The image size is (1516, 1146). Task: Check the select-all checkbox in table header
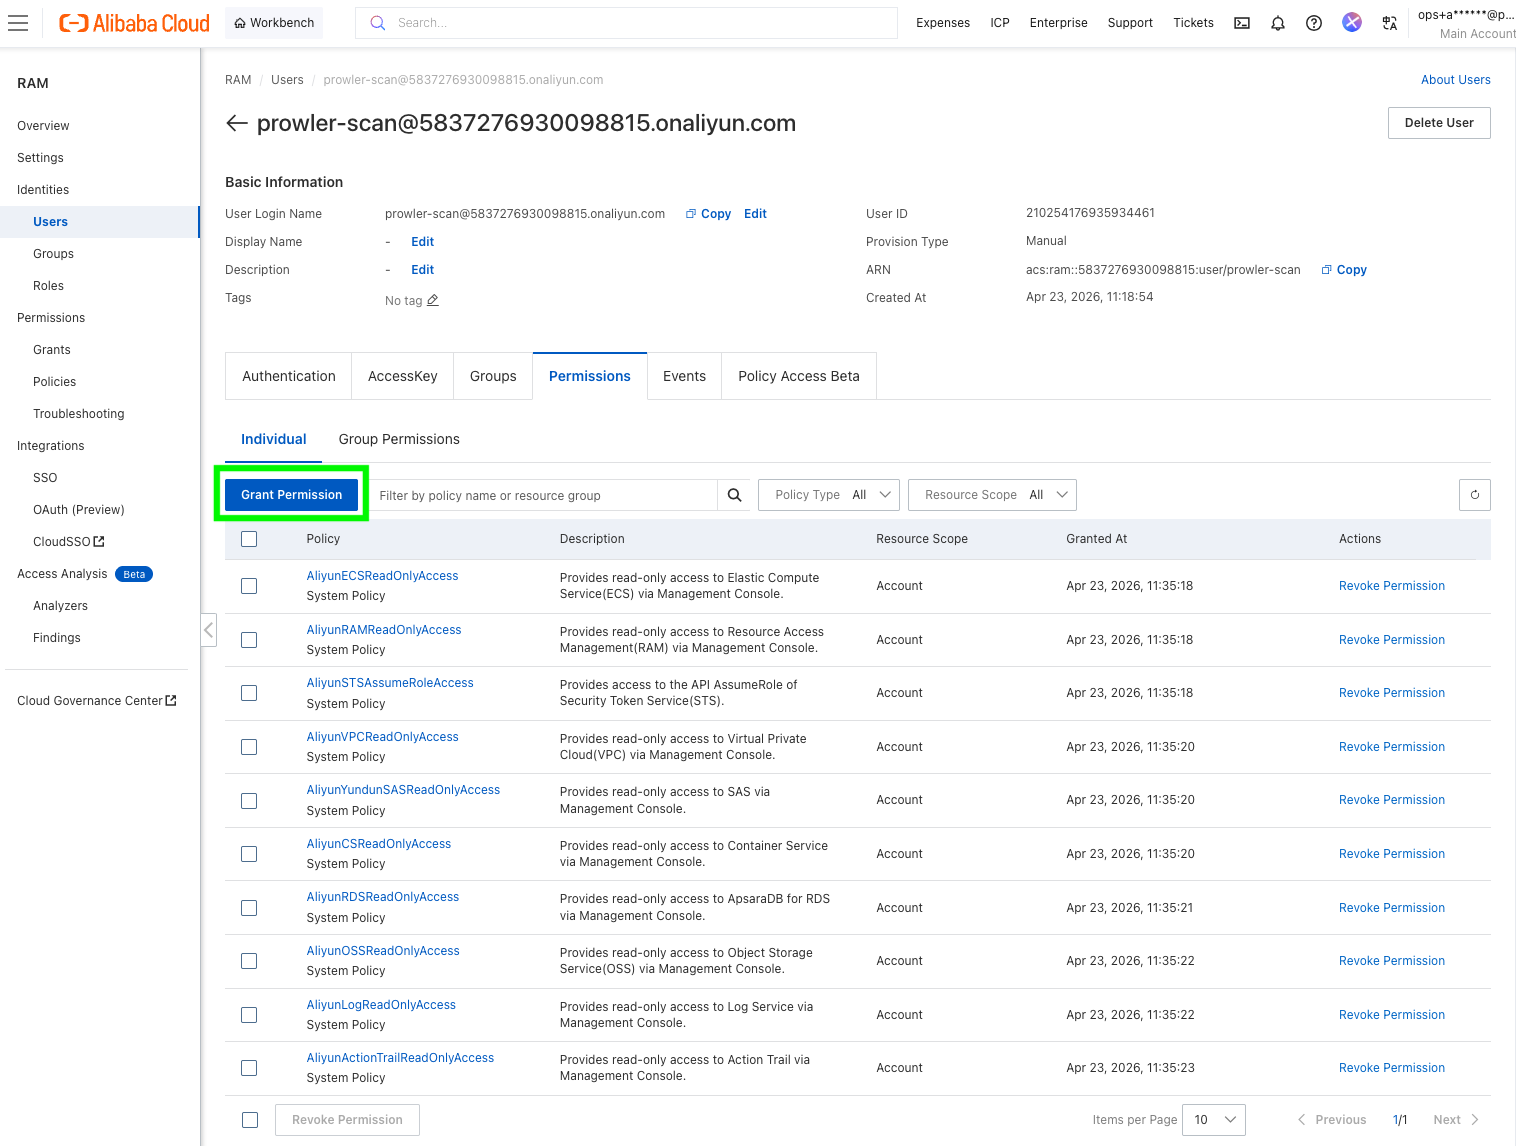(x=249, y=538)
